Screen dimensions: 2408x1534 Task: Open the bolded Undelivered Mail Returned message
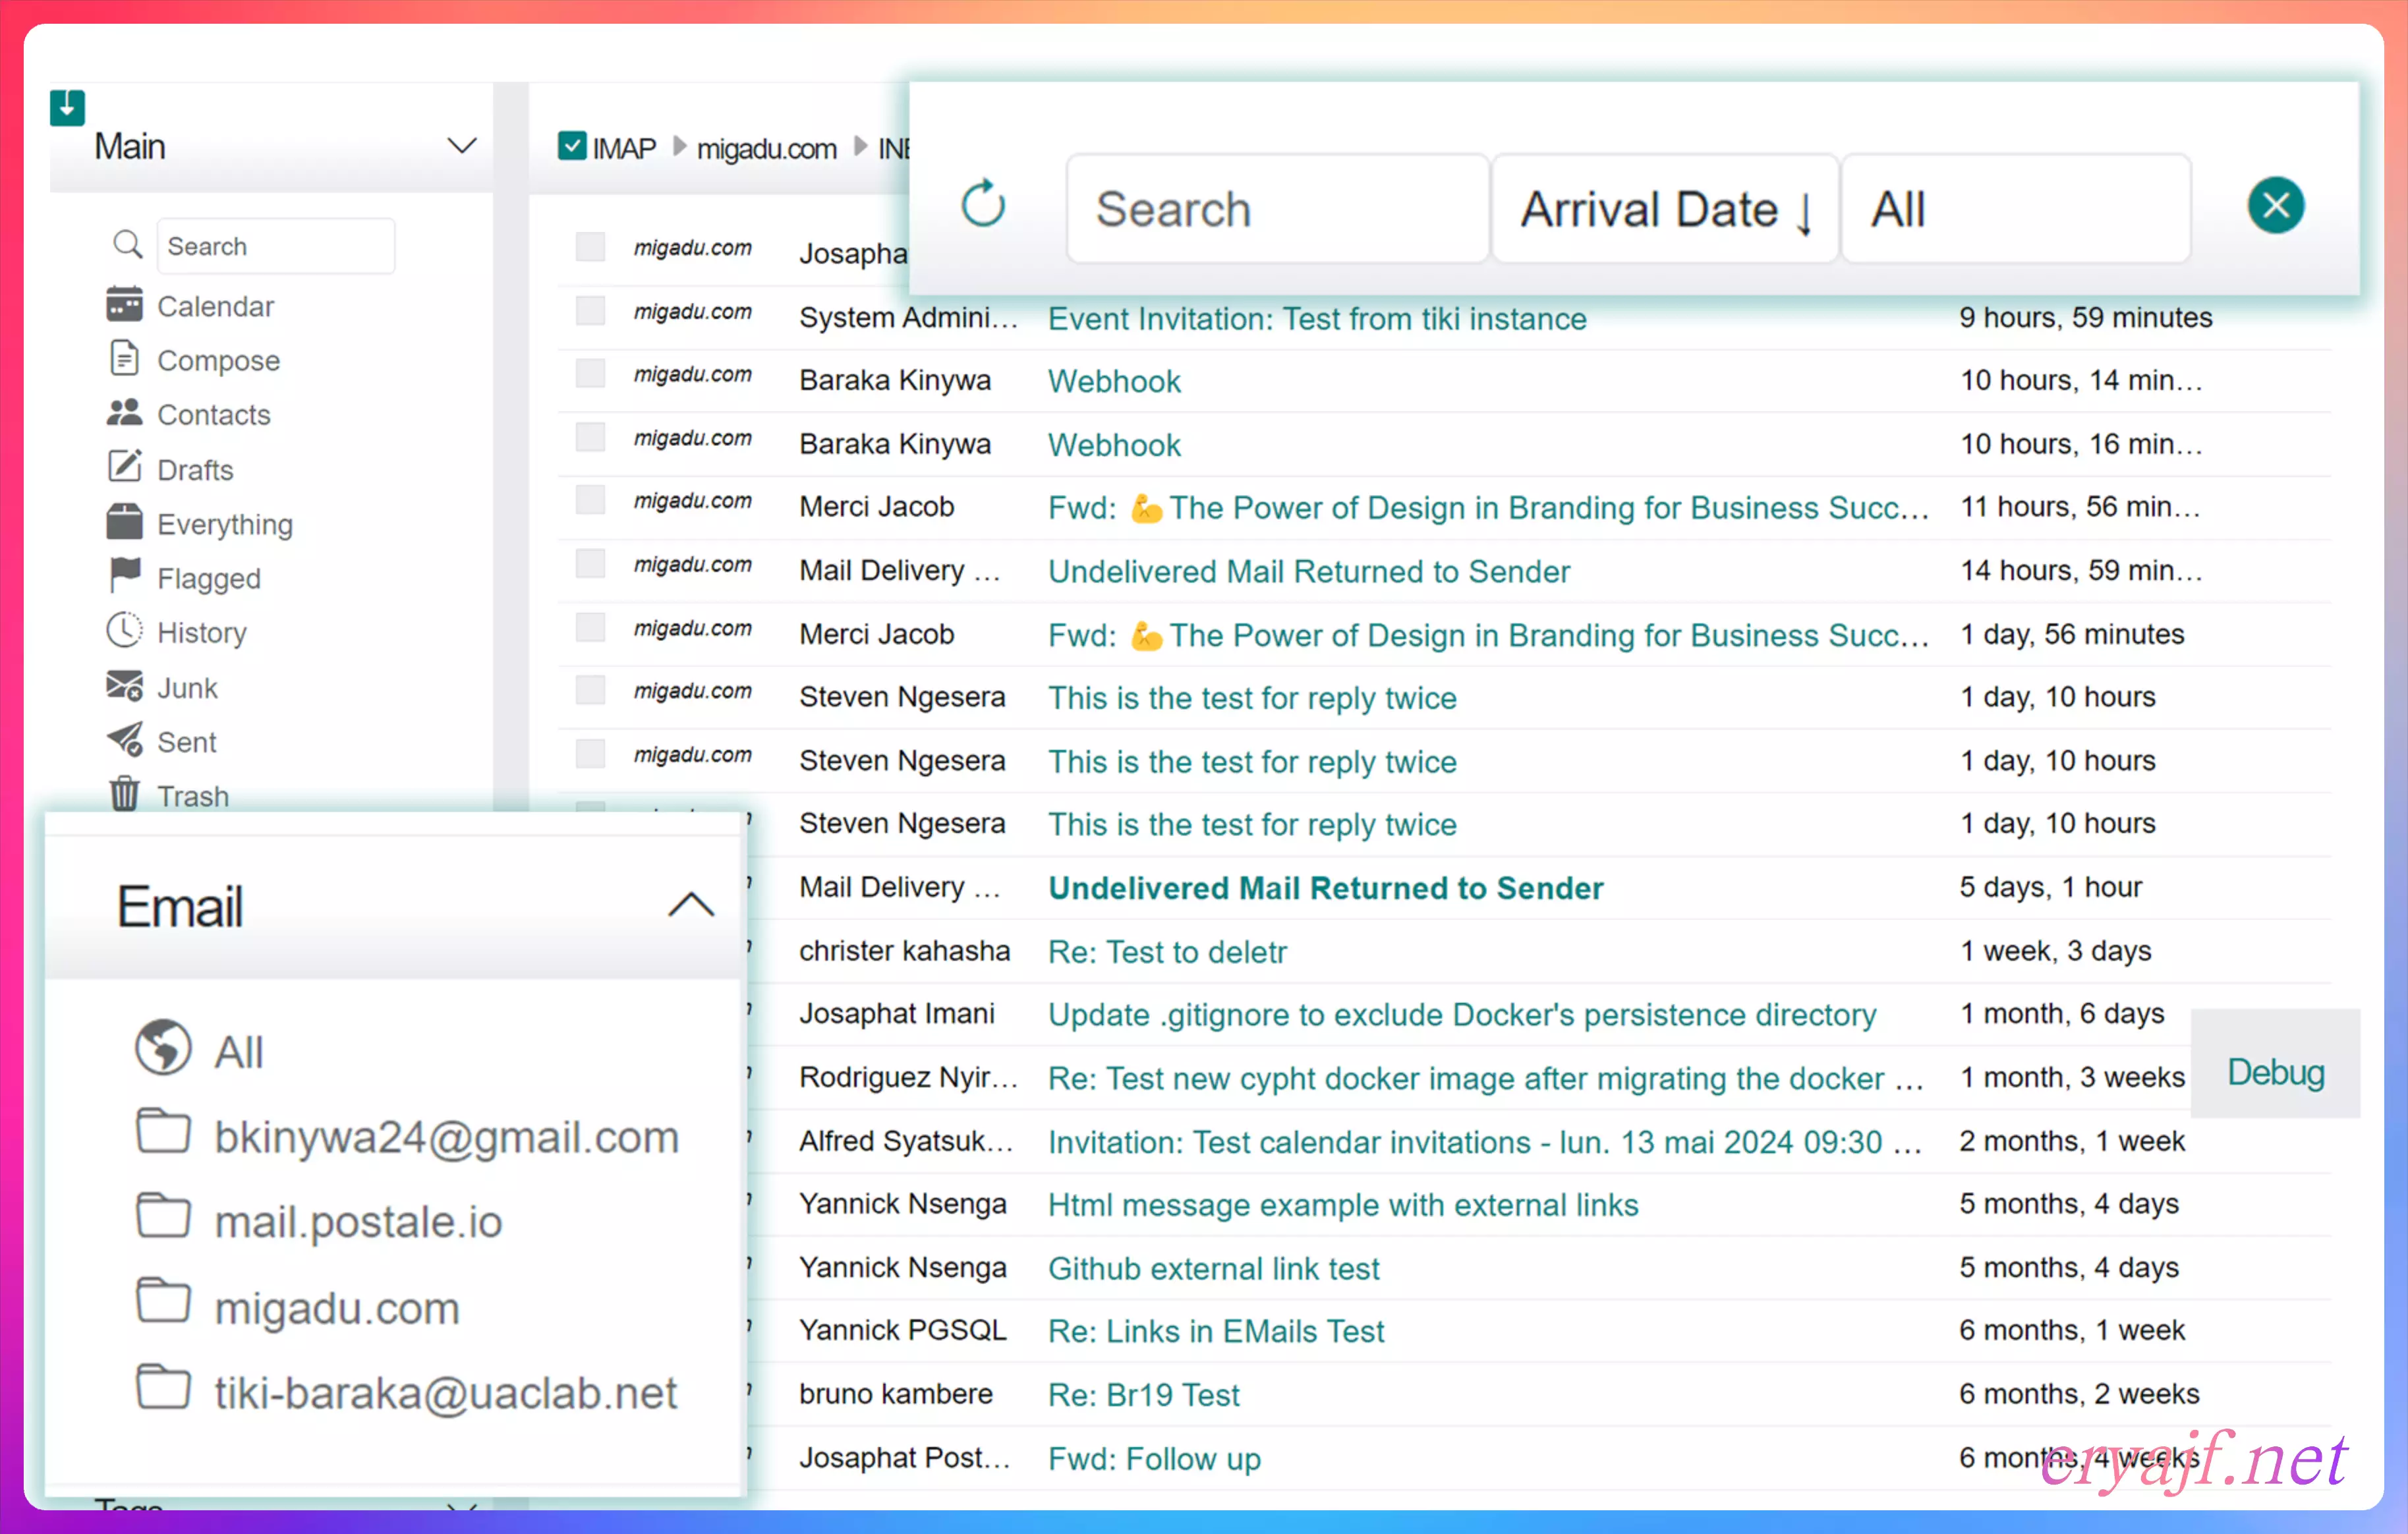(1325, 888)
